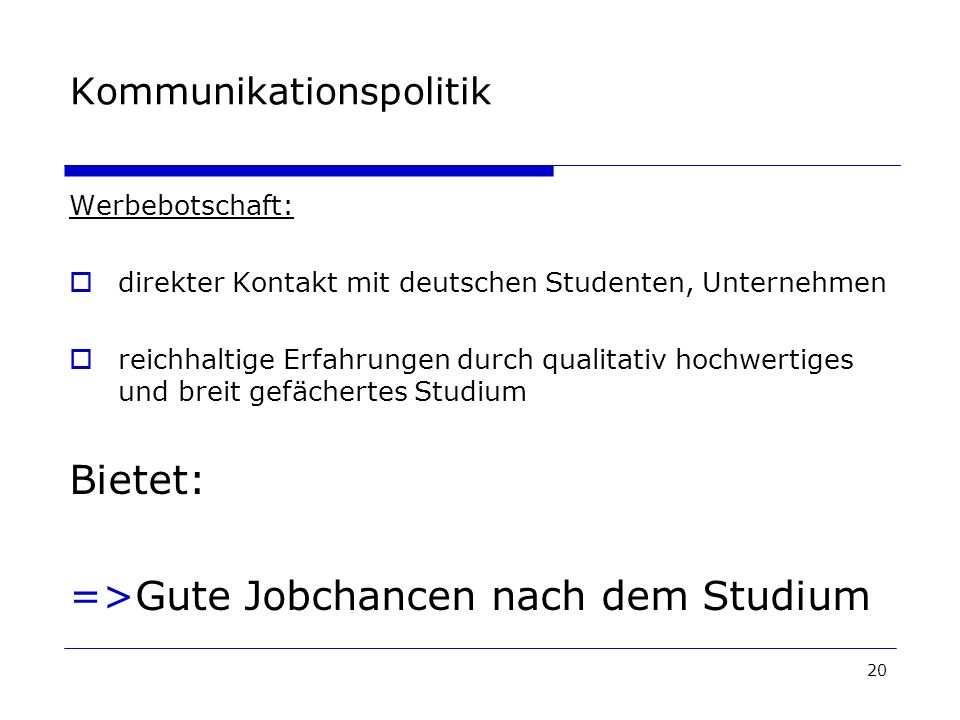Click the thin footer line above page number
This screenshot has width=960, height=720.
[x=480, y=648]
